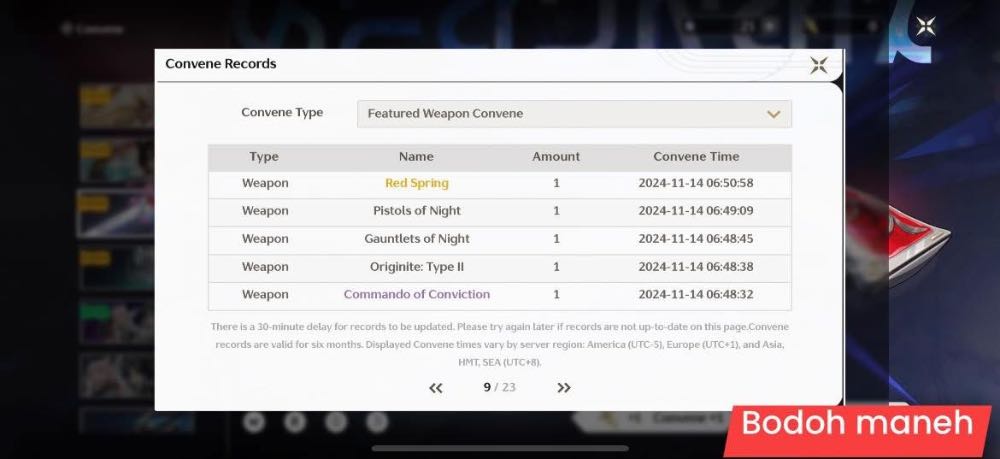Click the Amount column header
Screen dimensions: 1000x459
[556, 157]
